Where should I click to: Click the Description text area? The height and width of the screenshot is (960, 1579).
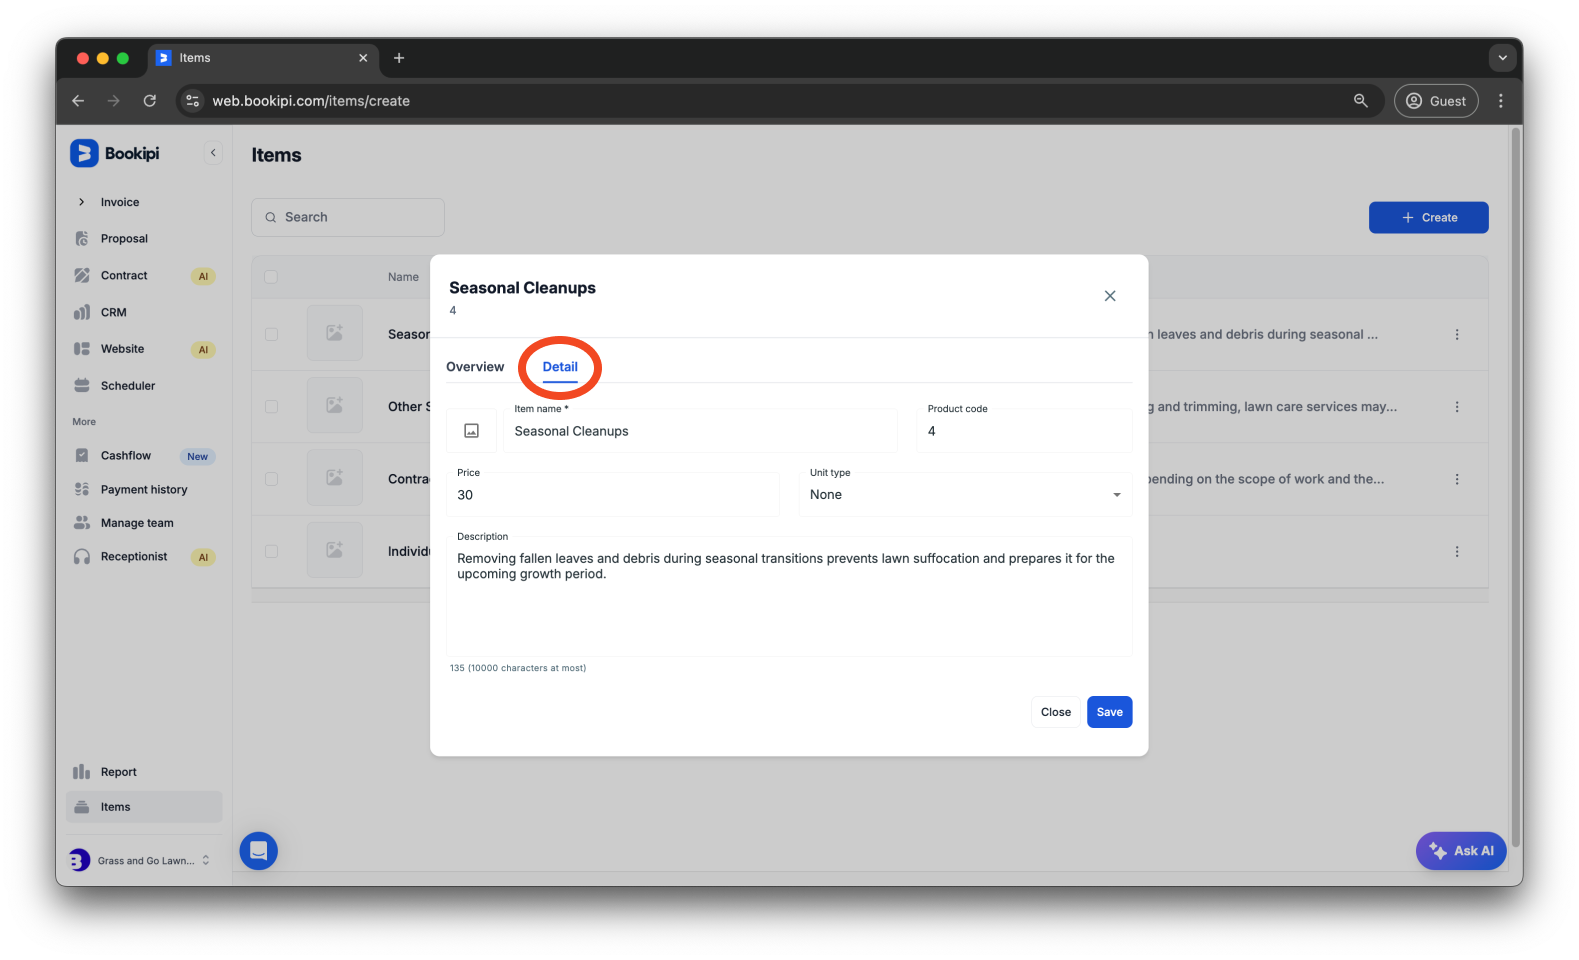tap(789, 597)
